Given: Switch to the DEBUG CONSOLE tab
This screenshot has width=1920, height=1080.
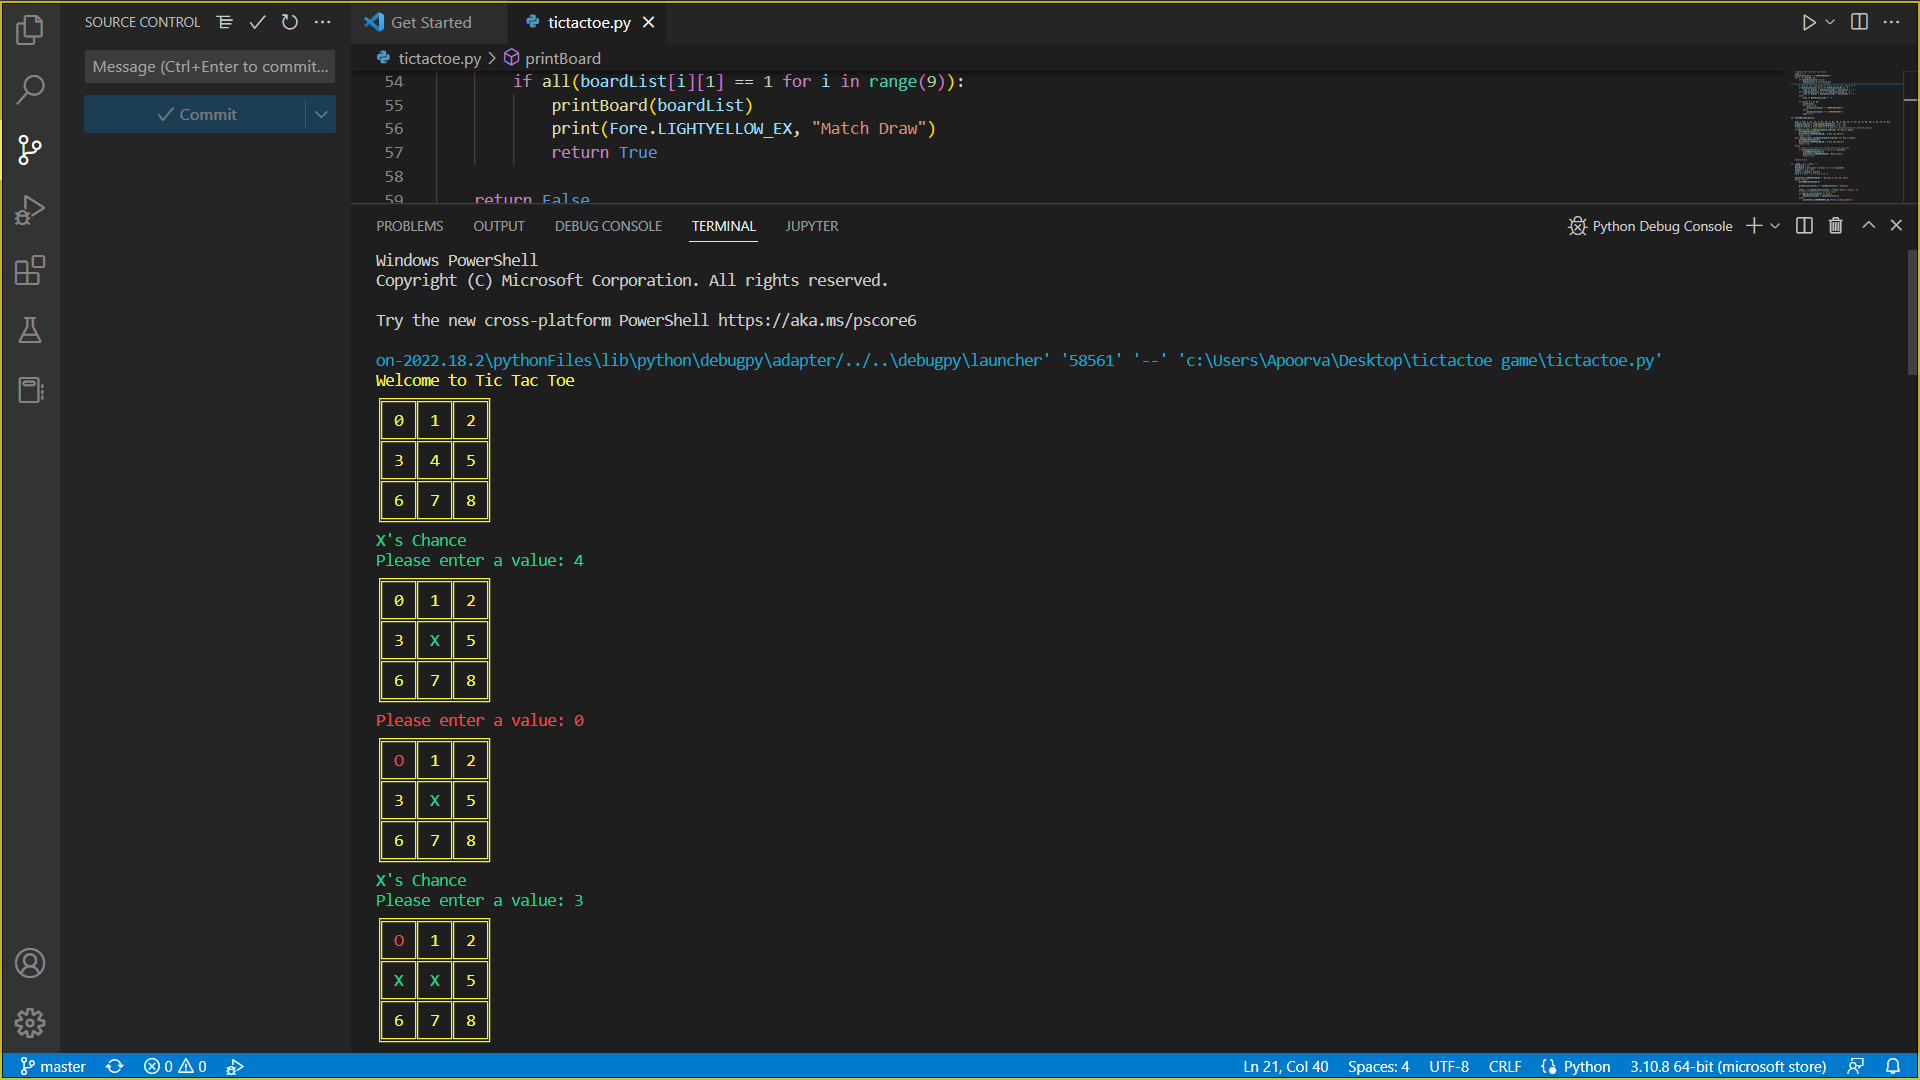Looking at the screenshot, I should coord(607,226).
